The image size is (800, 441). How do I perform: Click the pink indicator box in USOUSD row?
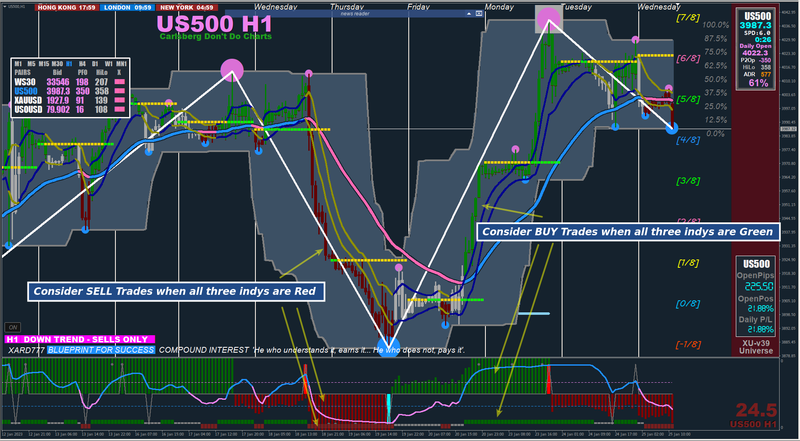[x=120, y=109]
